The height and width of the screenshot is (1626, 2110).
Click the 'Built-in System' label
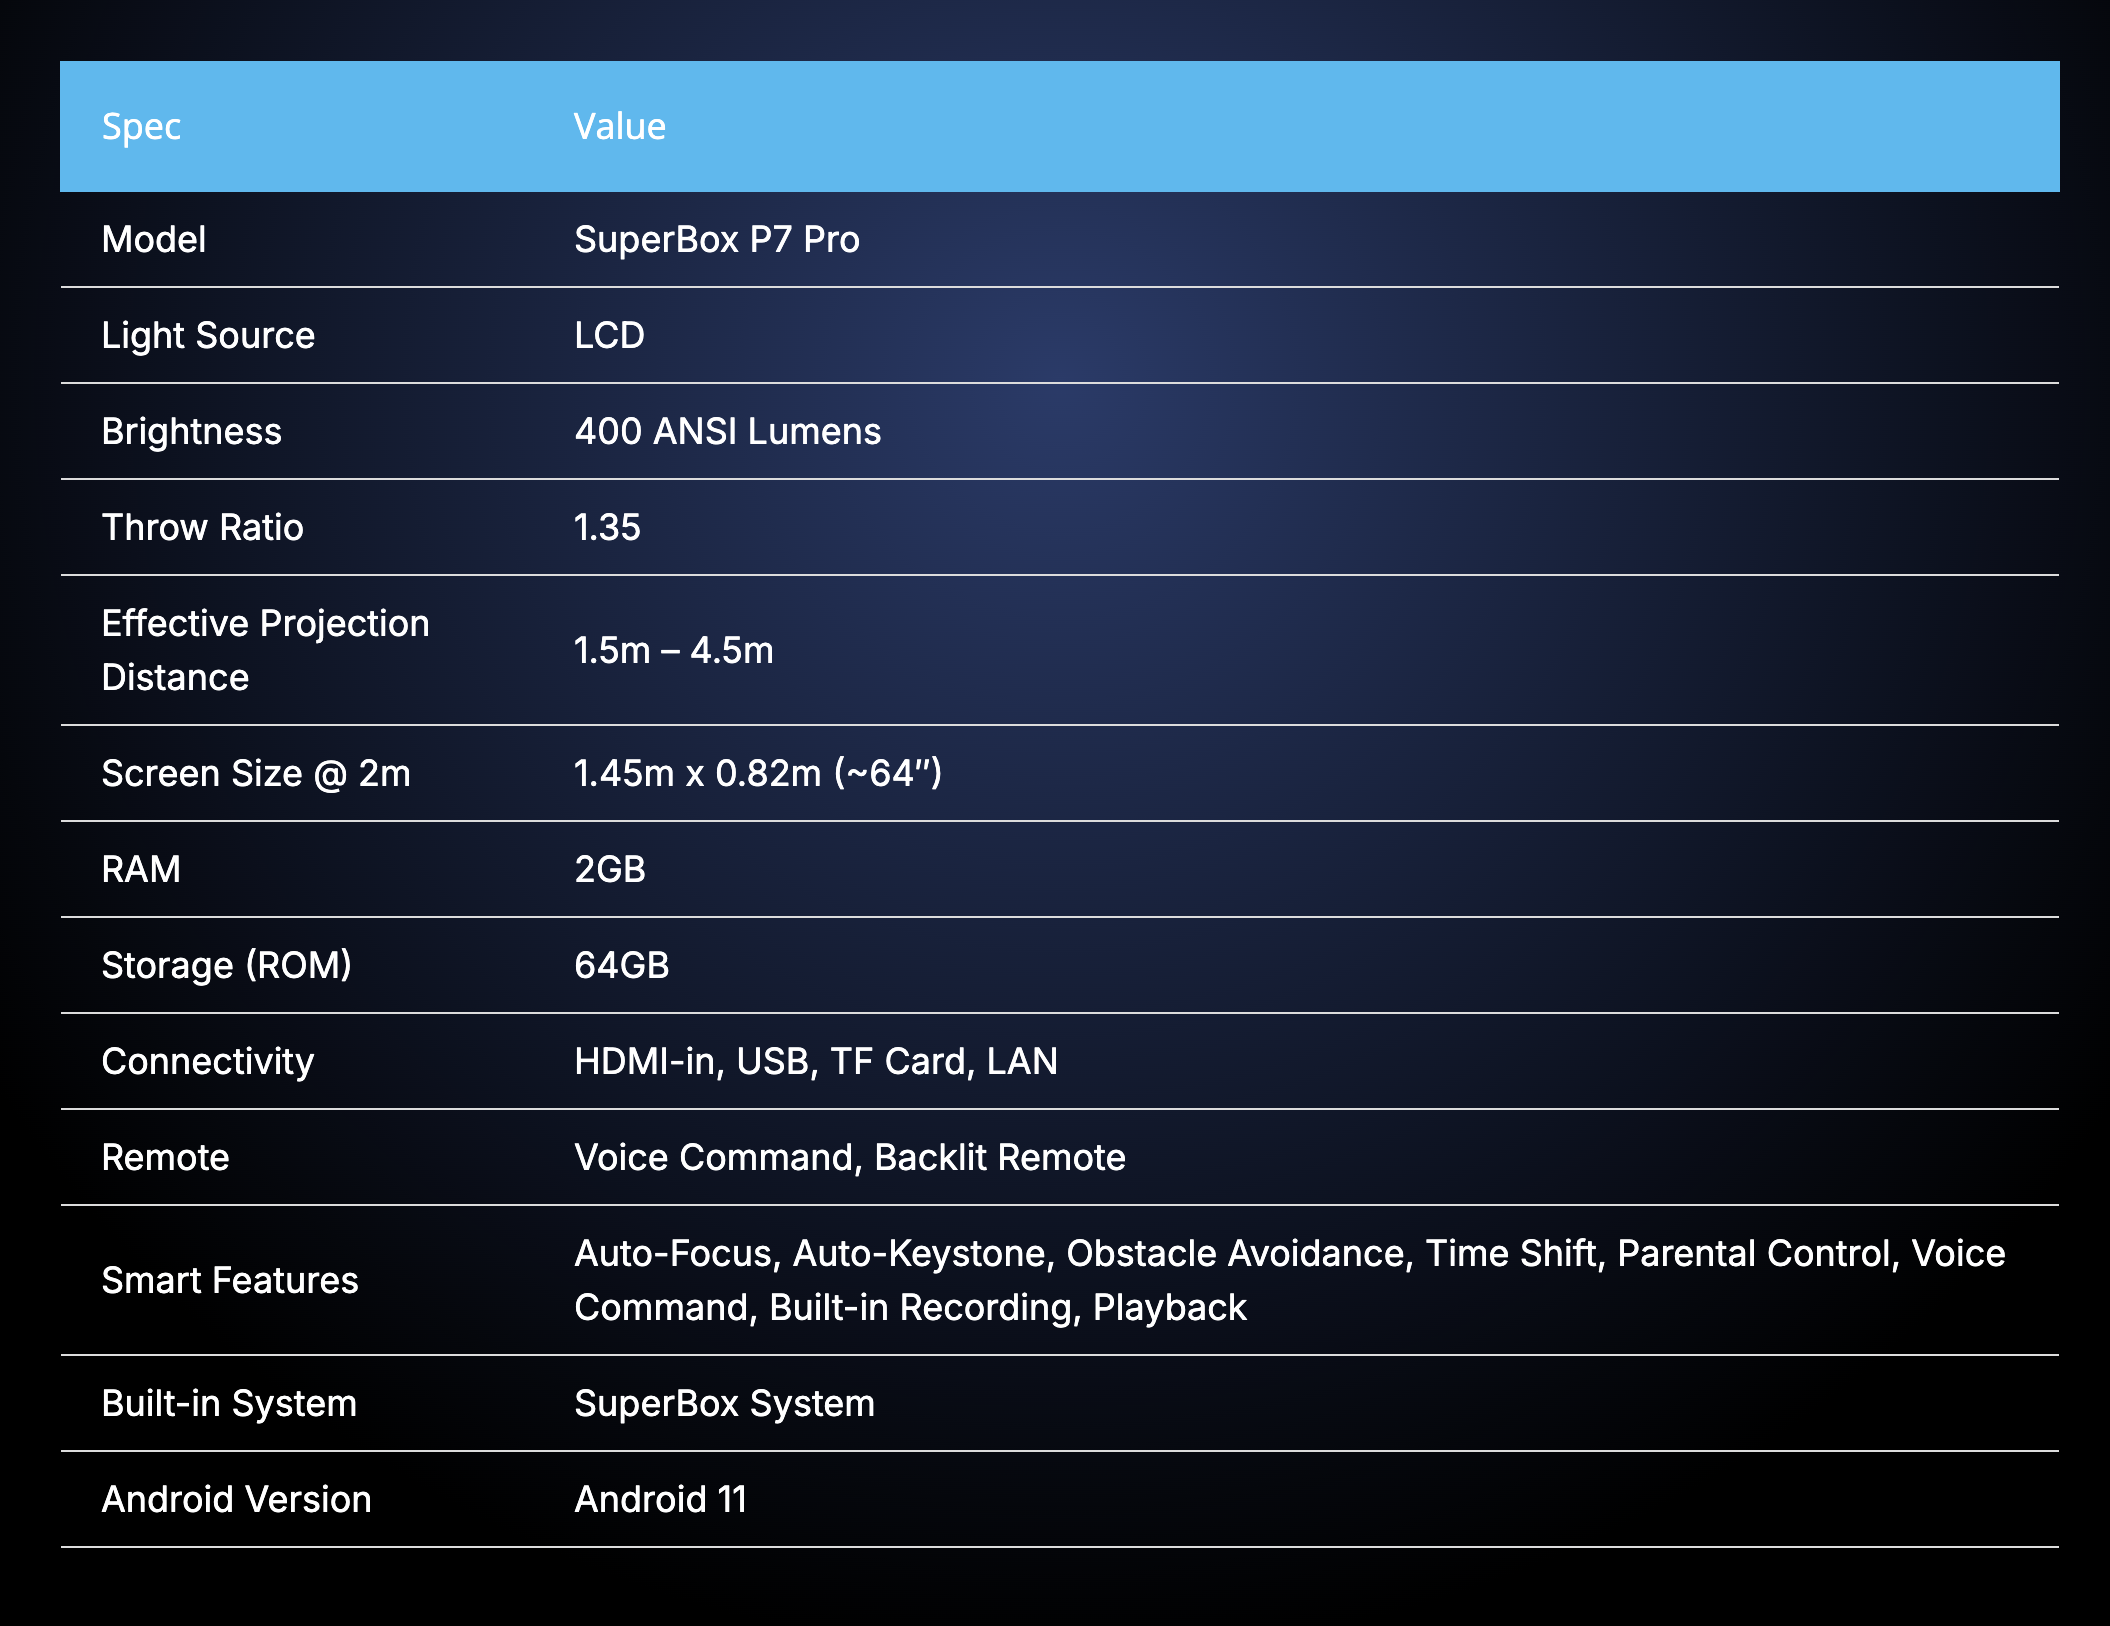pyautogui.click(x=229, y=1404)
